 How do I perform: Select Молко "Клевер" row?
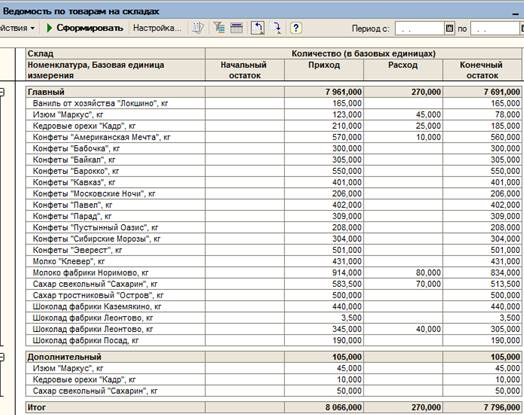click(x=273, y=261)
